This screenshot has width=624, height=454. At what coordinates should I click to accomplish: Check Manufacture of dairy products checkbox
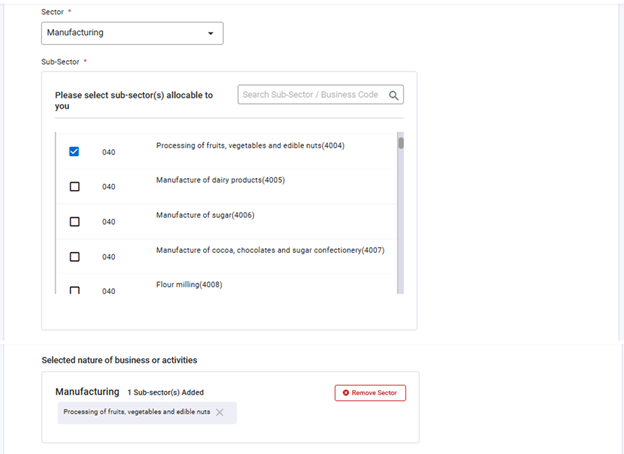74,187
